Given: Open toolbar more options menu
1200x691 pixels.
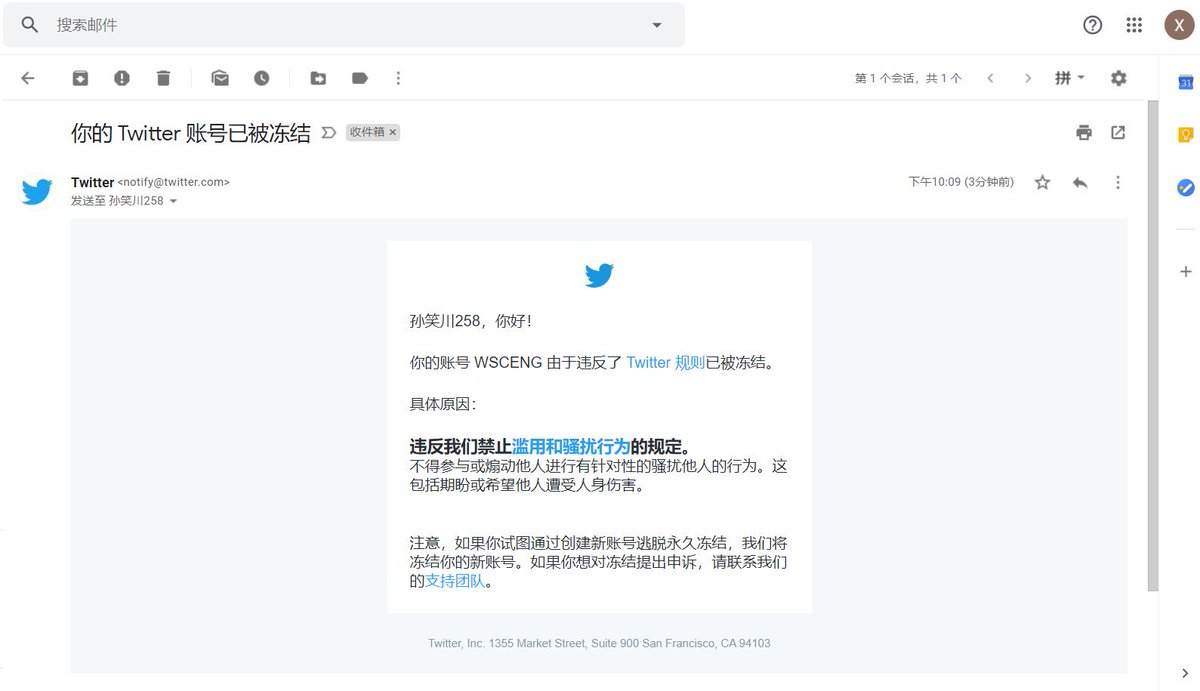Looking at the screenshot, I should tap(398, 78).
